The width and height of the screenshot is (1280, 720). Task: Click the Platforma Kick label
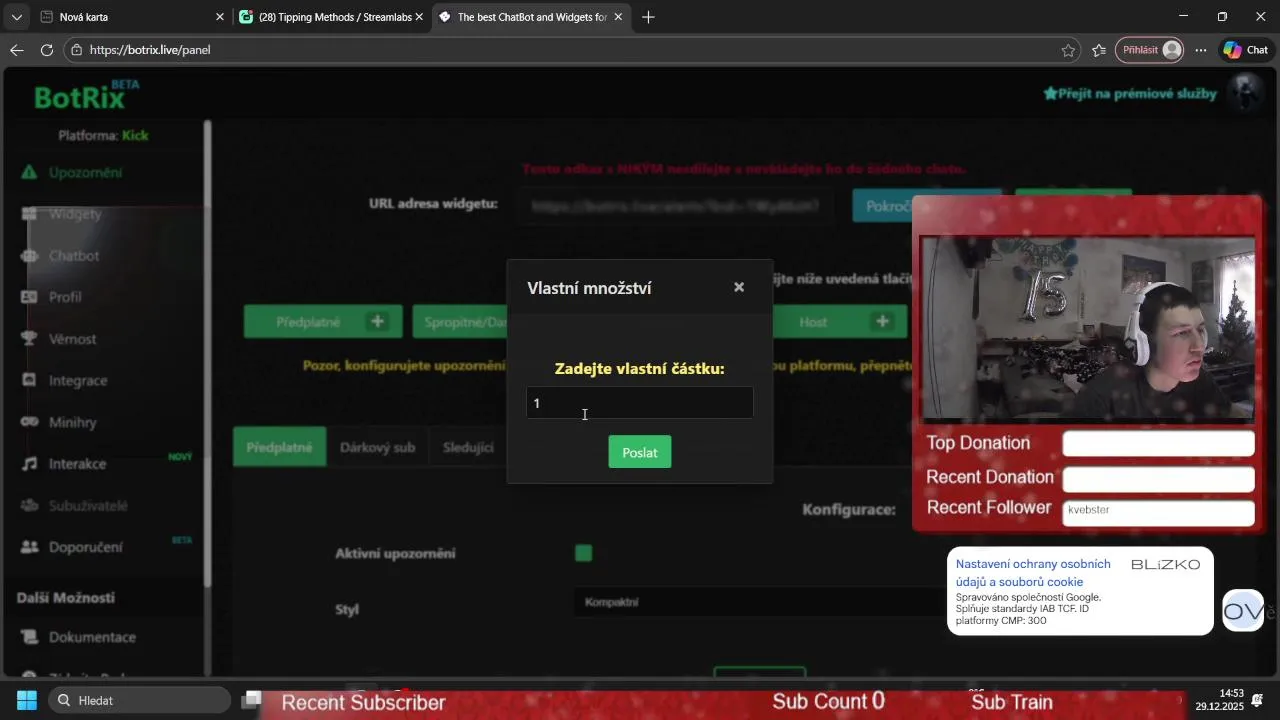[x=103, y=135]
